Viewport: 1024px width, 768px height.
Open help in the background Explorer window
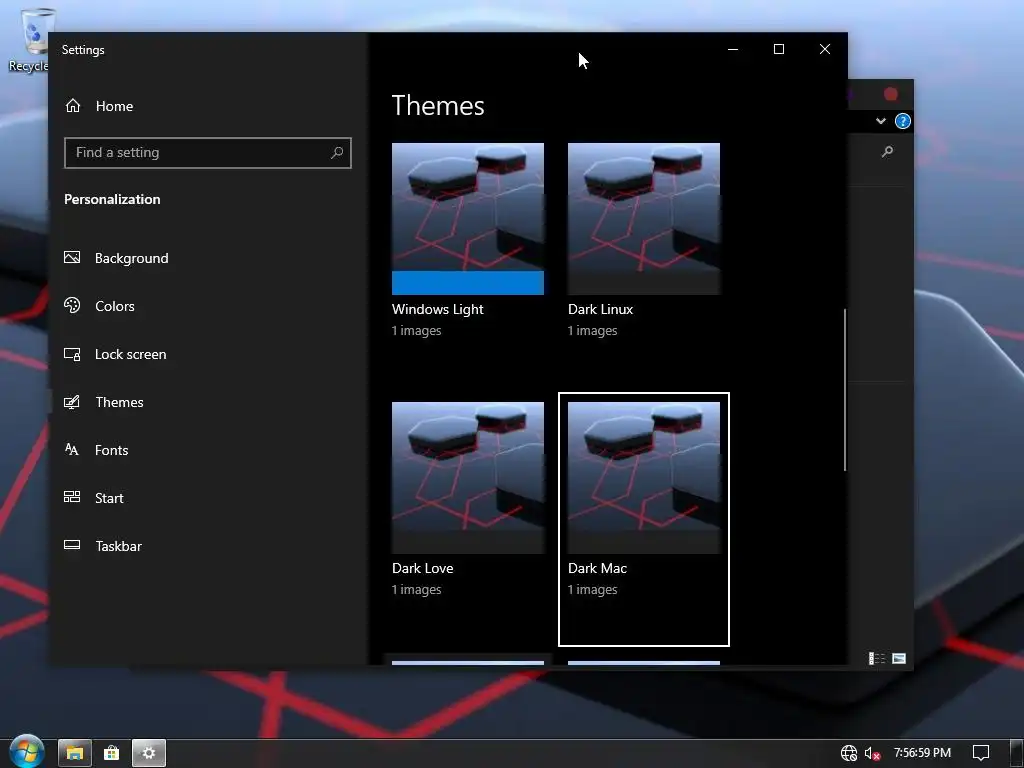pos(903,121)
